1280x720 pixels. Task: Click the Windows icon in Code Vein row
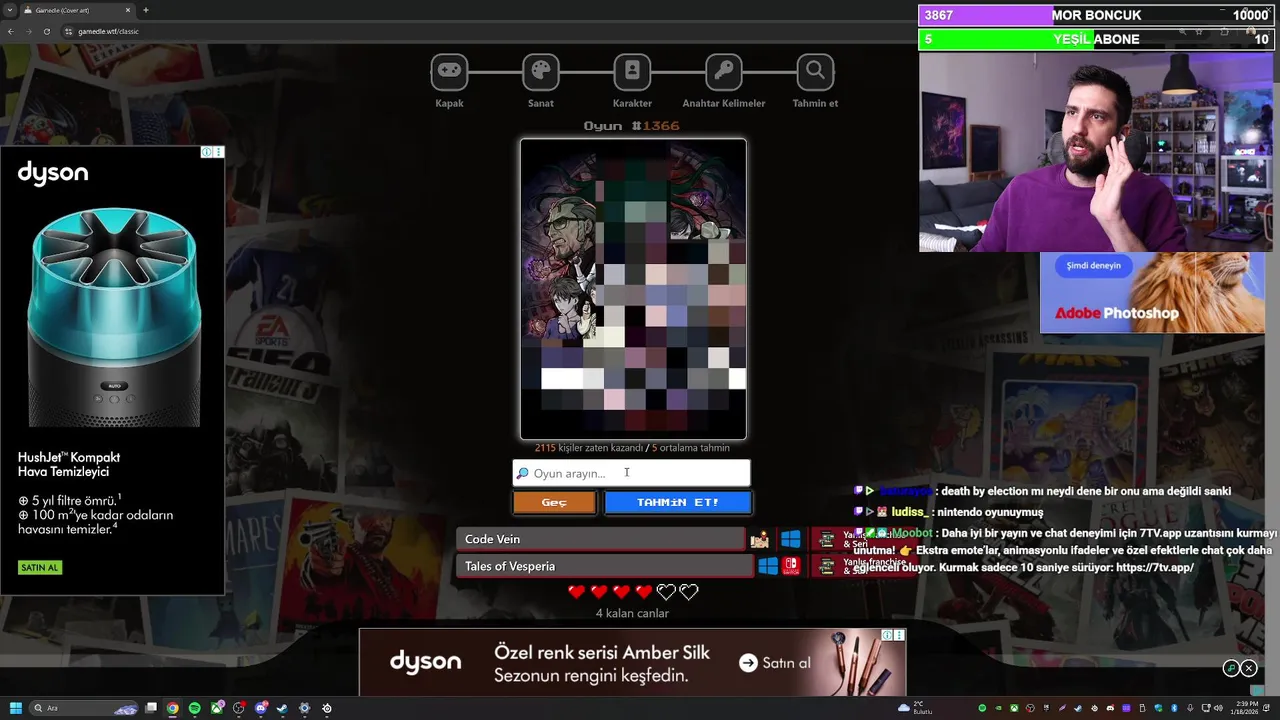(791, 539)
